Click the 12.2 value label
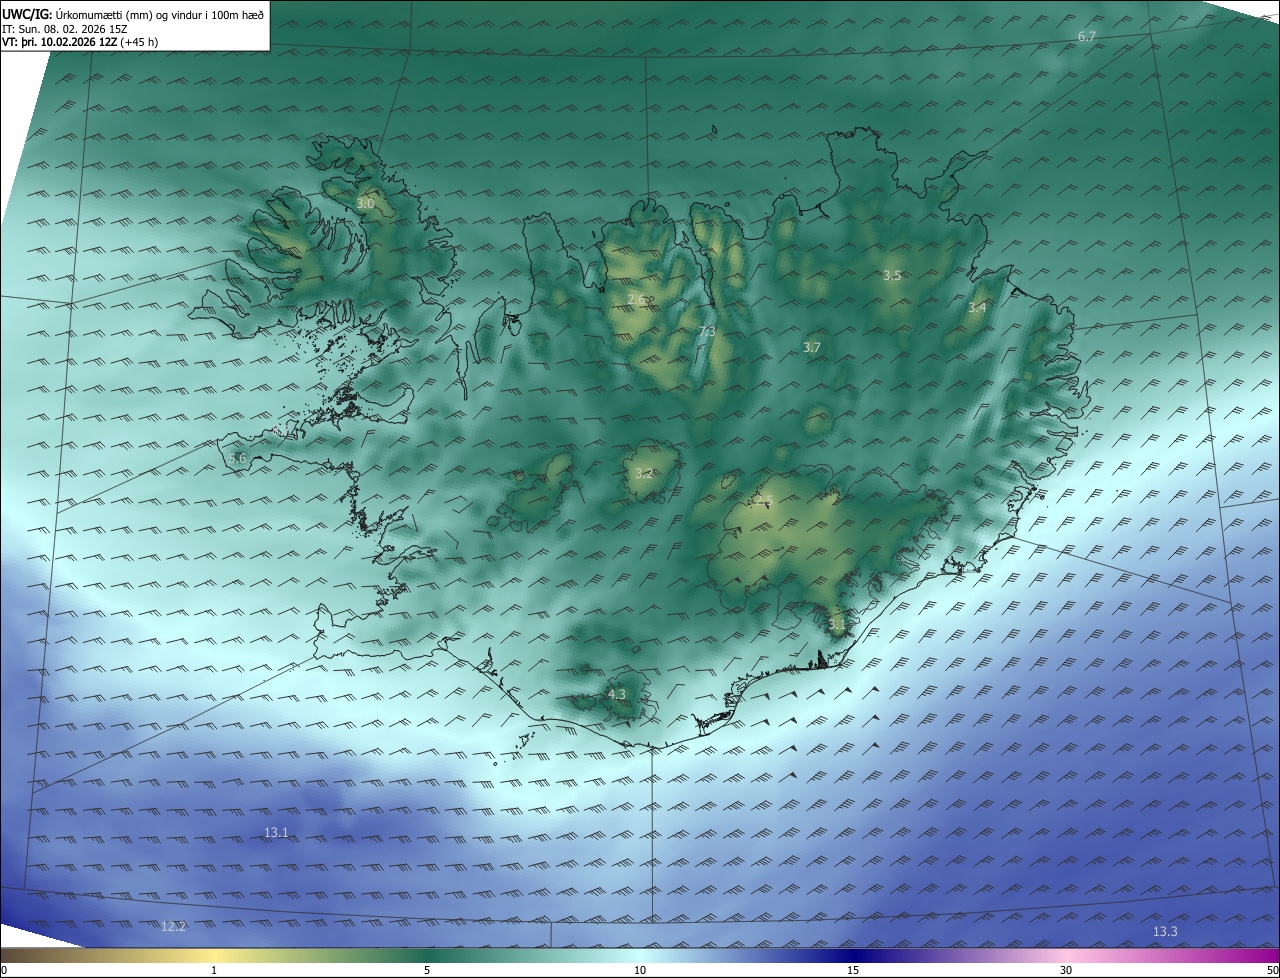Screen dimensions: 1280x978 174,927
